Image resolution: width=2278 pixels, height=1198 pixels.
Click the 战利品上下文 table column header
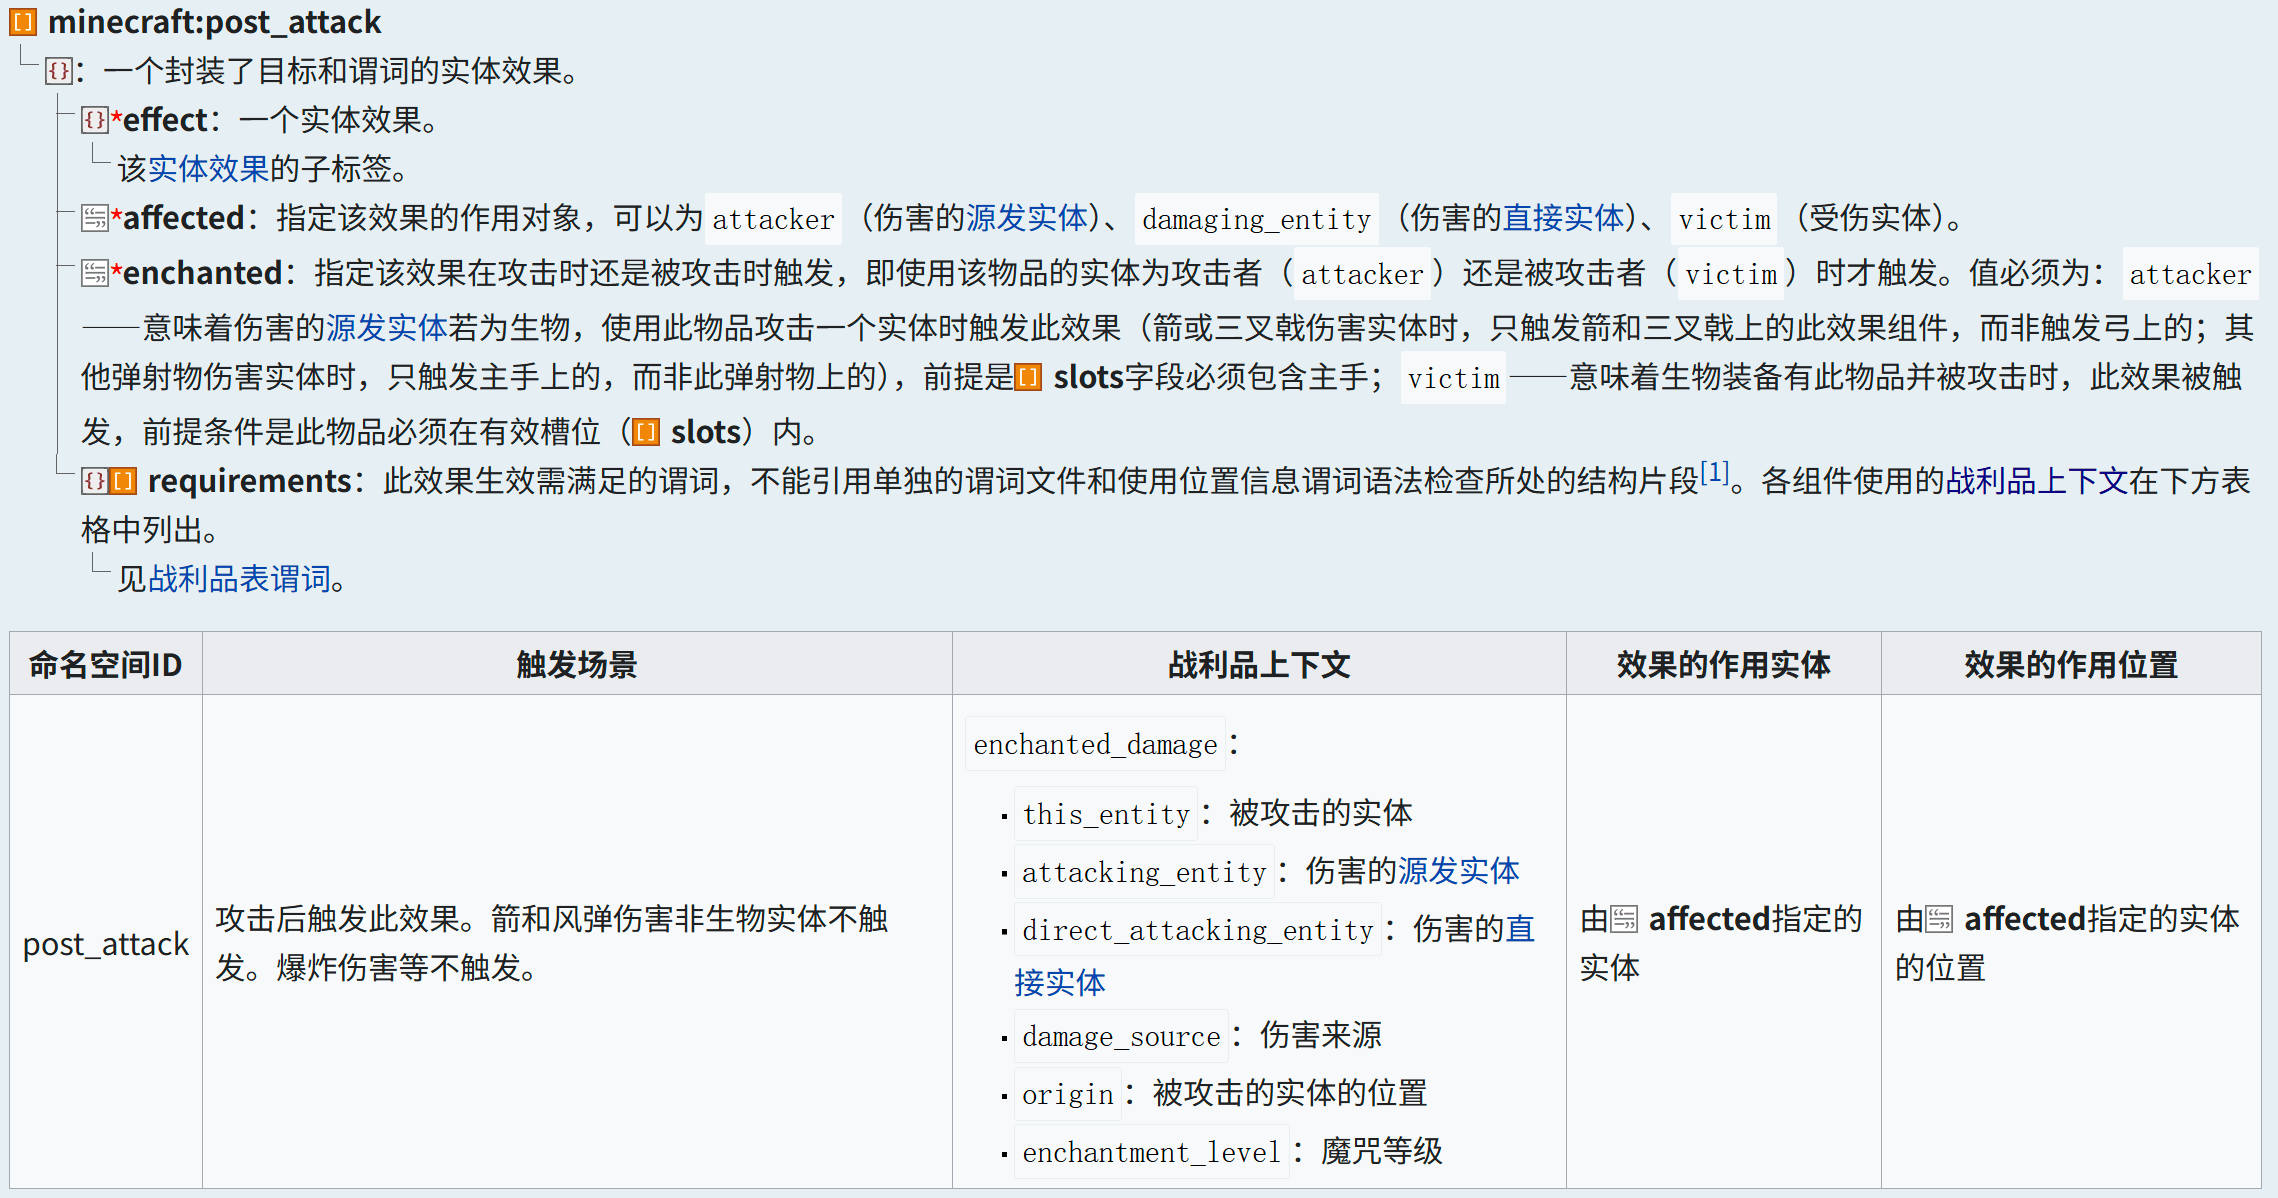(1259, 664)
